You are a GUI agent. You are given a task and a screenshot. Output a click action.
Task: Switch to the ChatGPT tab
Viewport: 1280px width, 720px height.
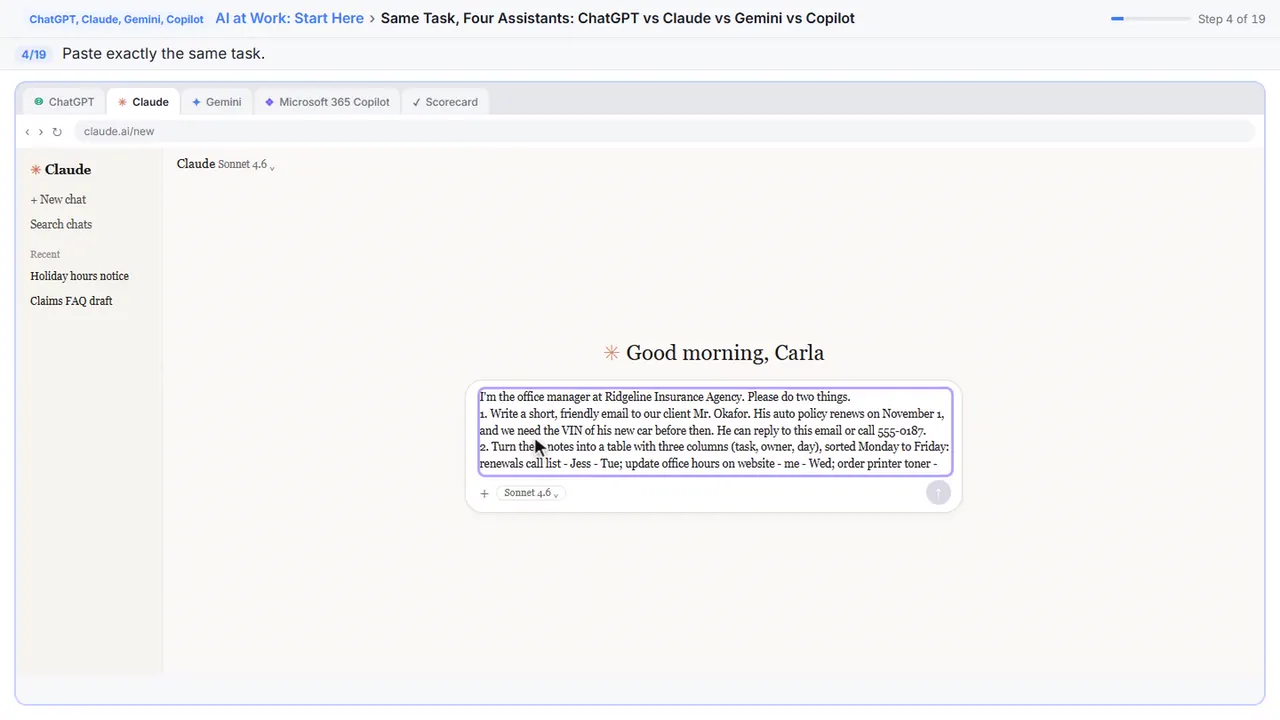(64, 102)
